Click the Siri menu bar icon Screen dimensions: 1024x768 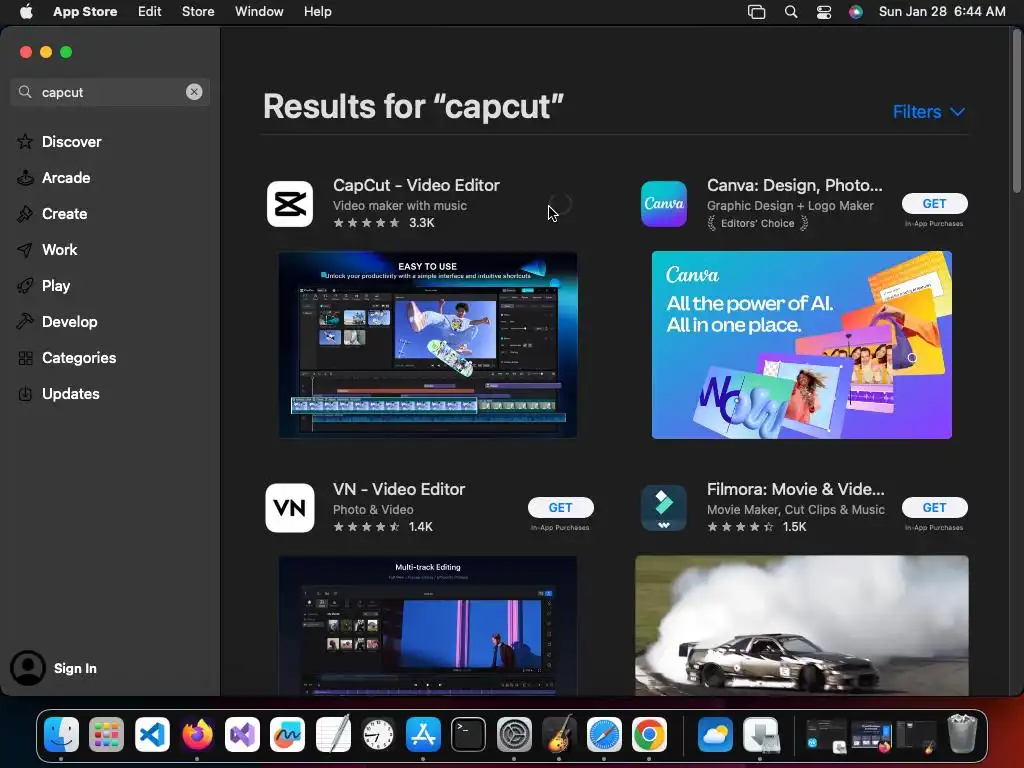click(x=856, y=12)
